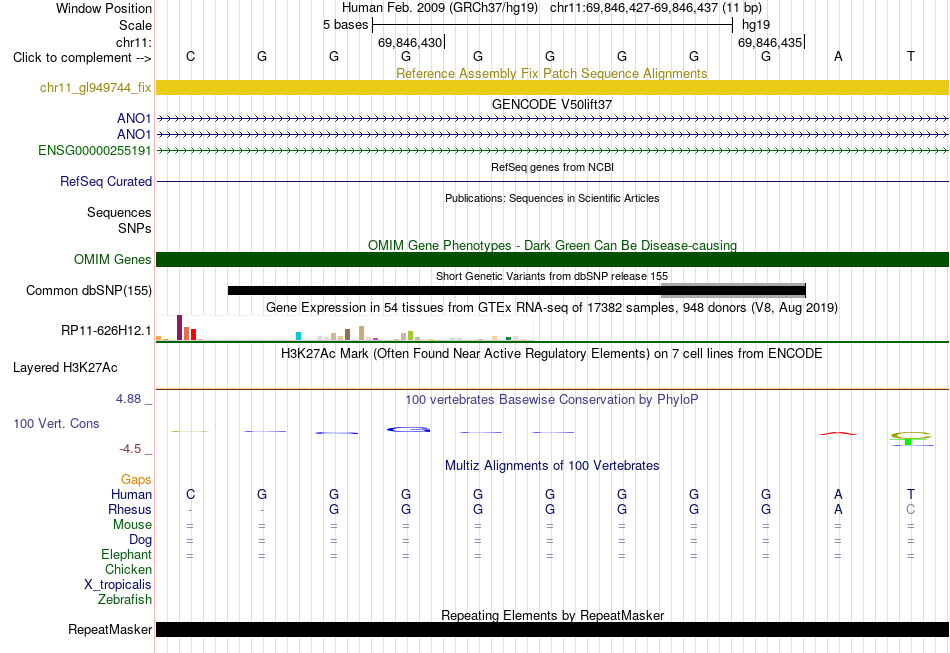The width and height of the screenshot is (950, 653).
Task: Click the OMIM Gene Phenotypes track title
Action: pos(552,246)
